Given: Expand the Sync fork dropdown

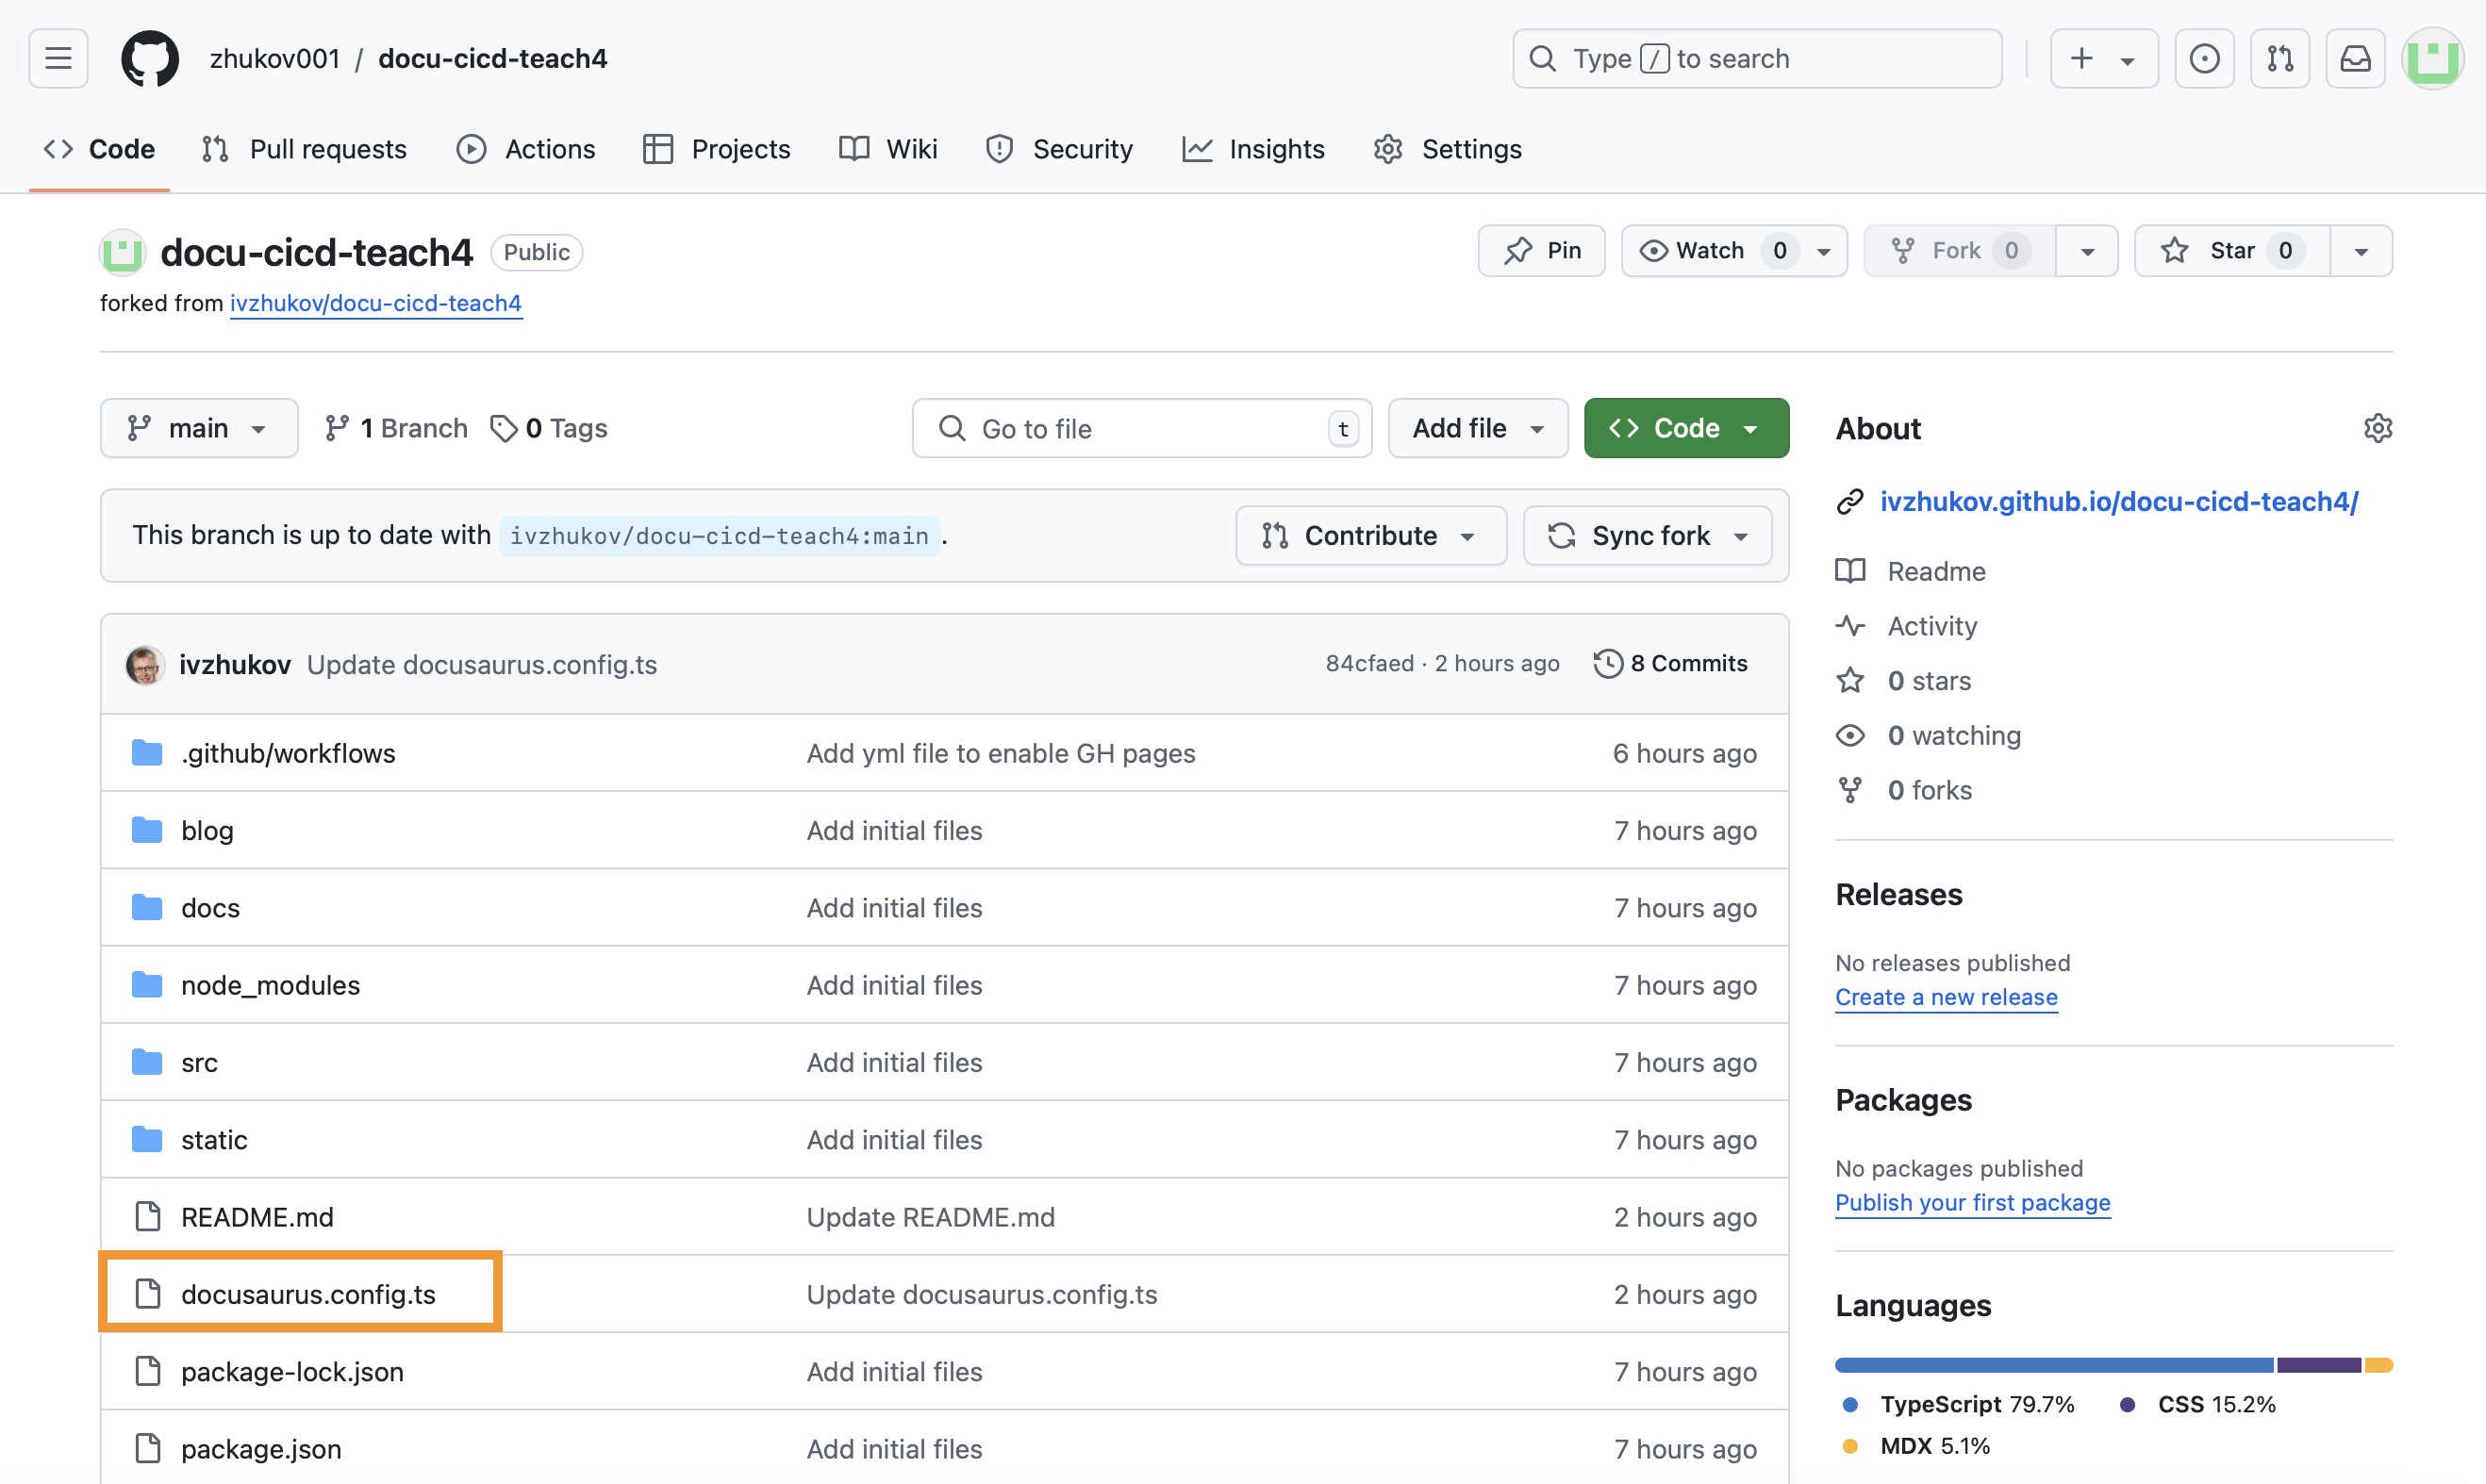Looking at the screenshot, I should pyautogui.click(x=1647, y=535).
